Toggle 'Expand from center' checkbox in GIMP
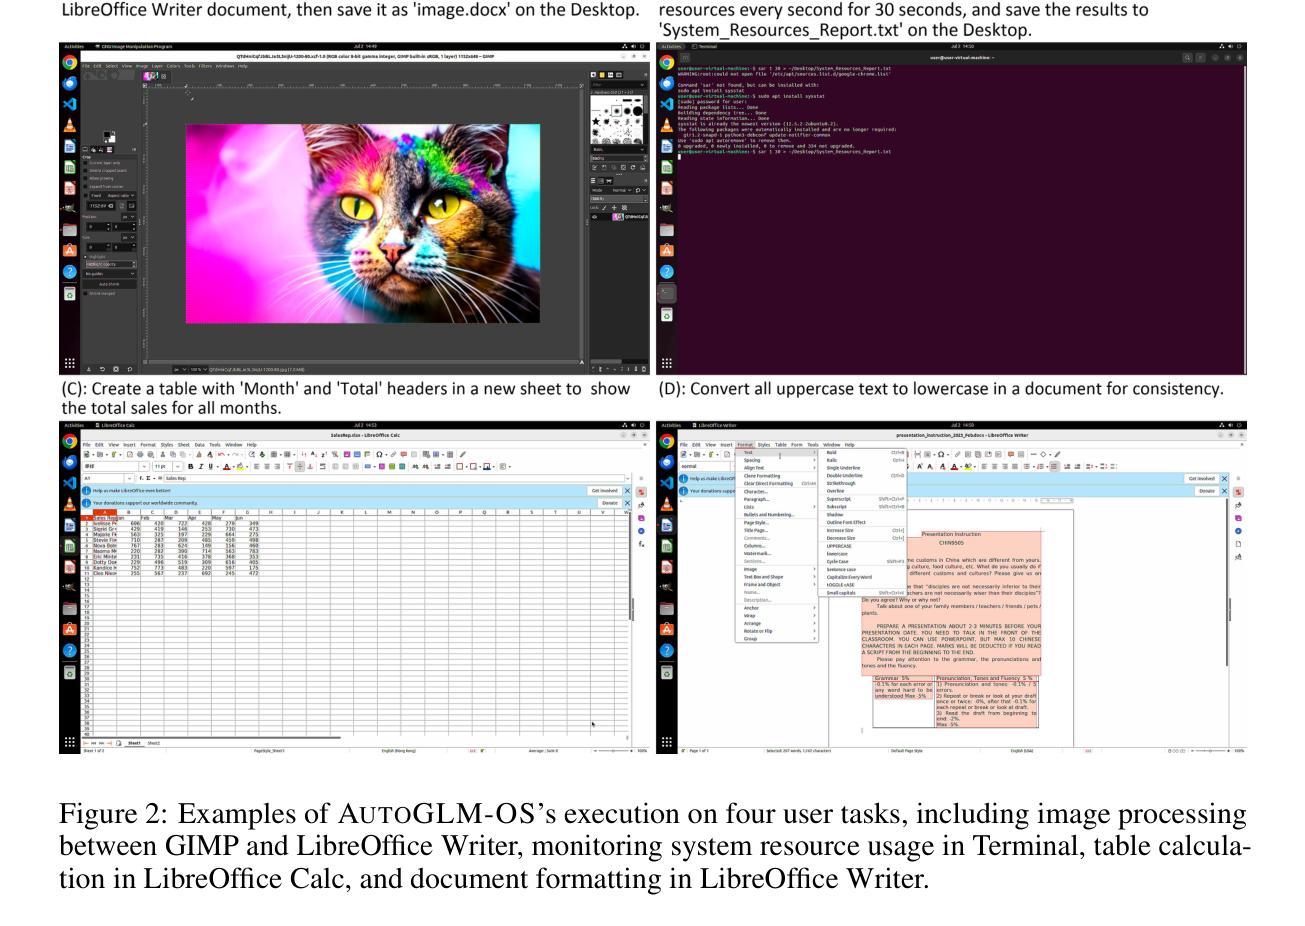This screenshot has width=1305, height=926. tap(85, 187)
